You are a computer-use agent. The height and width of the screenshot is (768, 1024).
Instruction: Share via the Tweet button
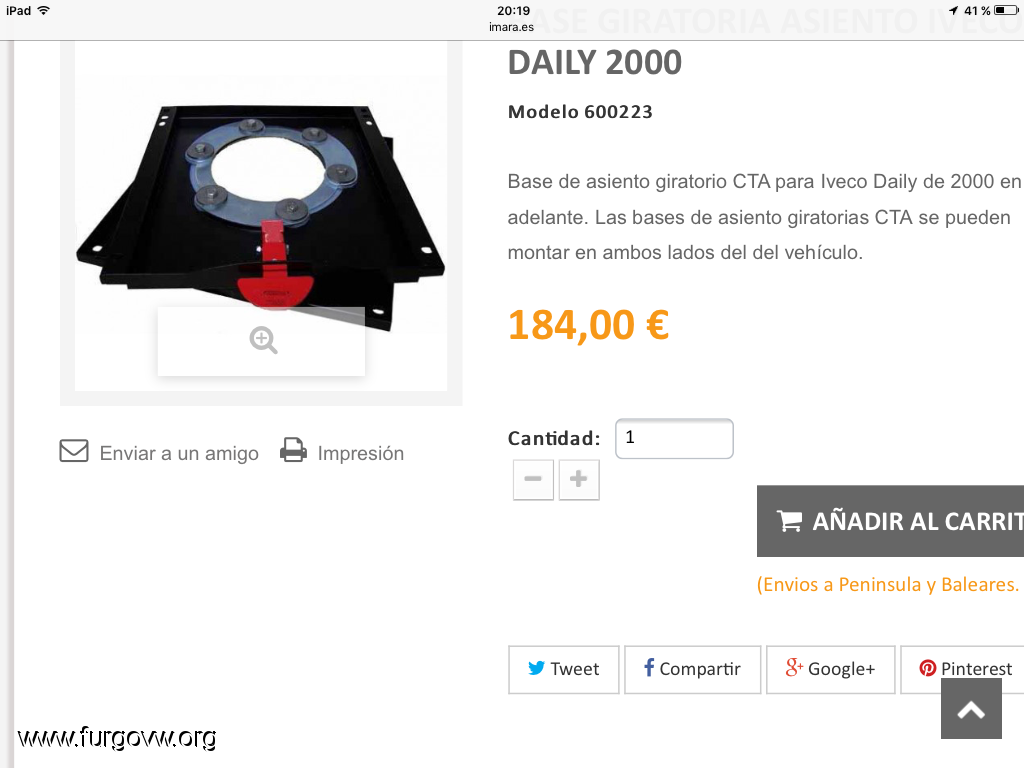(x=564, y=669)
